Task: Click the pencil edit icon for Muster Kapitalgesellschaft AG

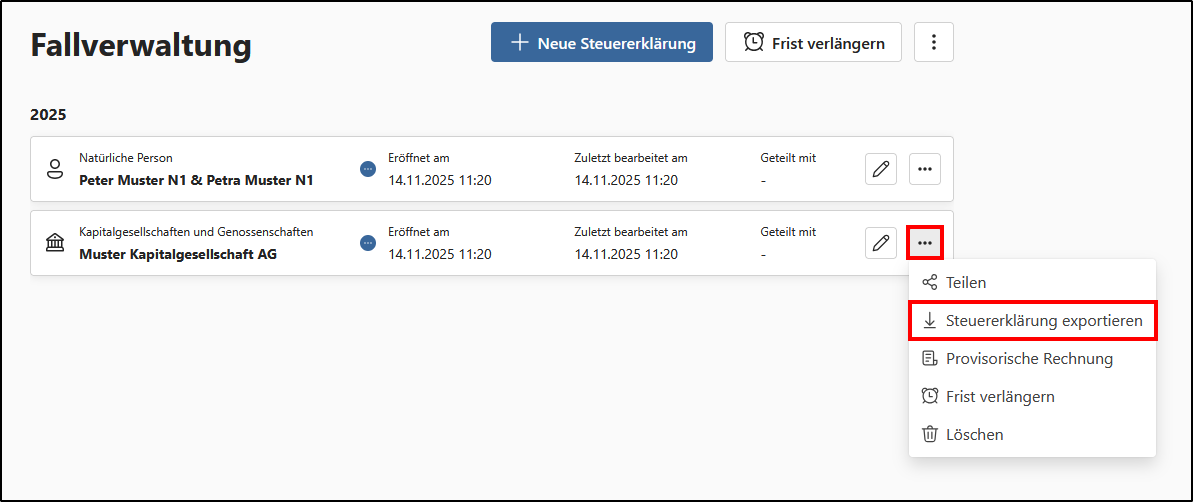Action: click(881, 243)
